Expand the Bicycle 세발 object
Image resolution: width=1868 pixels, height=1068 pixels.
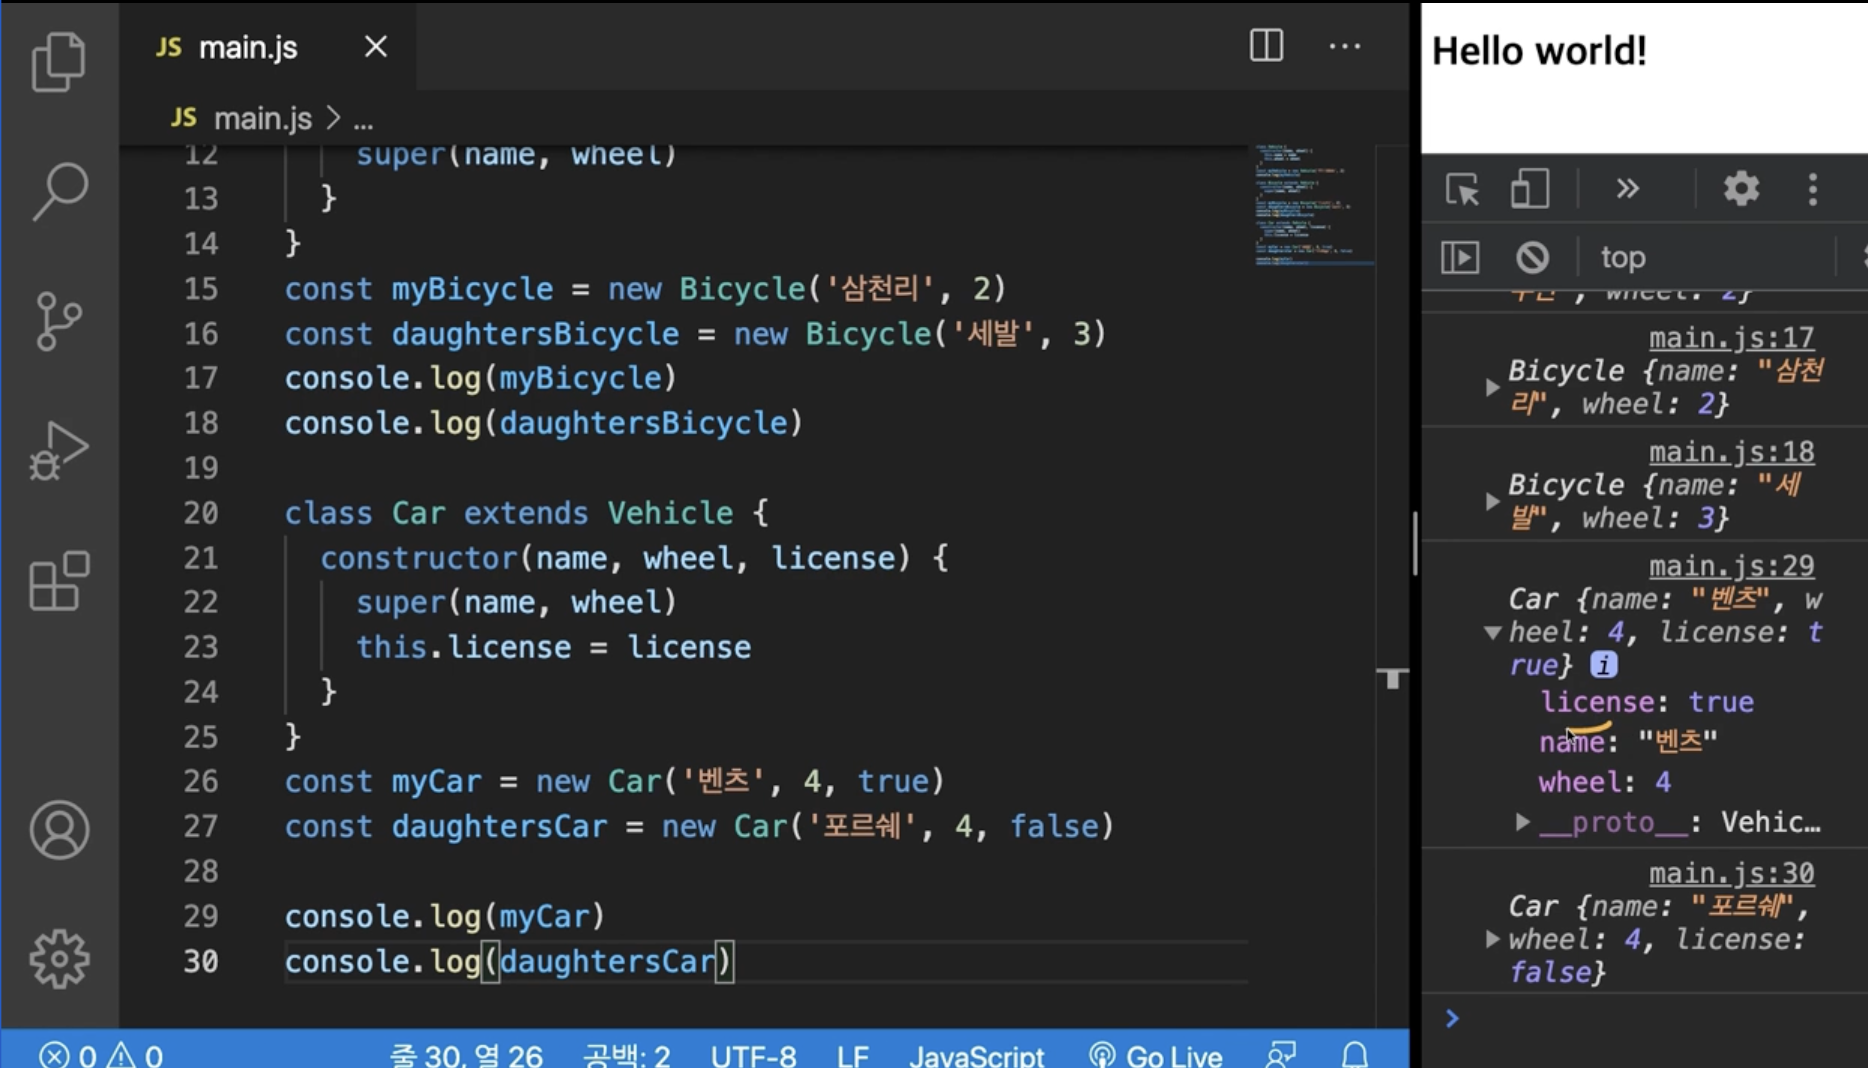point(1492,501)
